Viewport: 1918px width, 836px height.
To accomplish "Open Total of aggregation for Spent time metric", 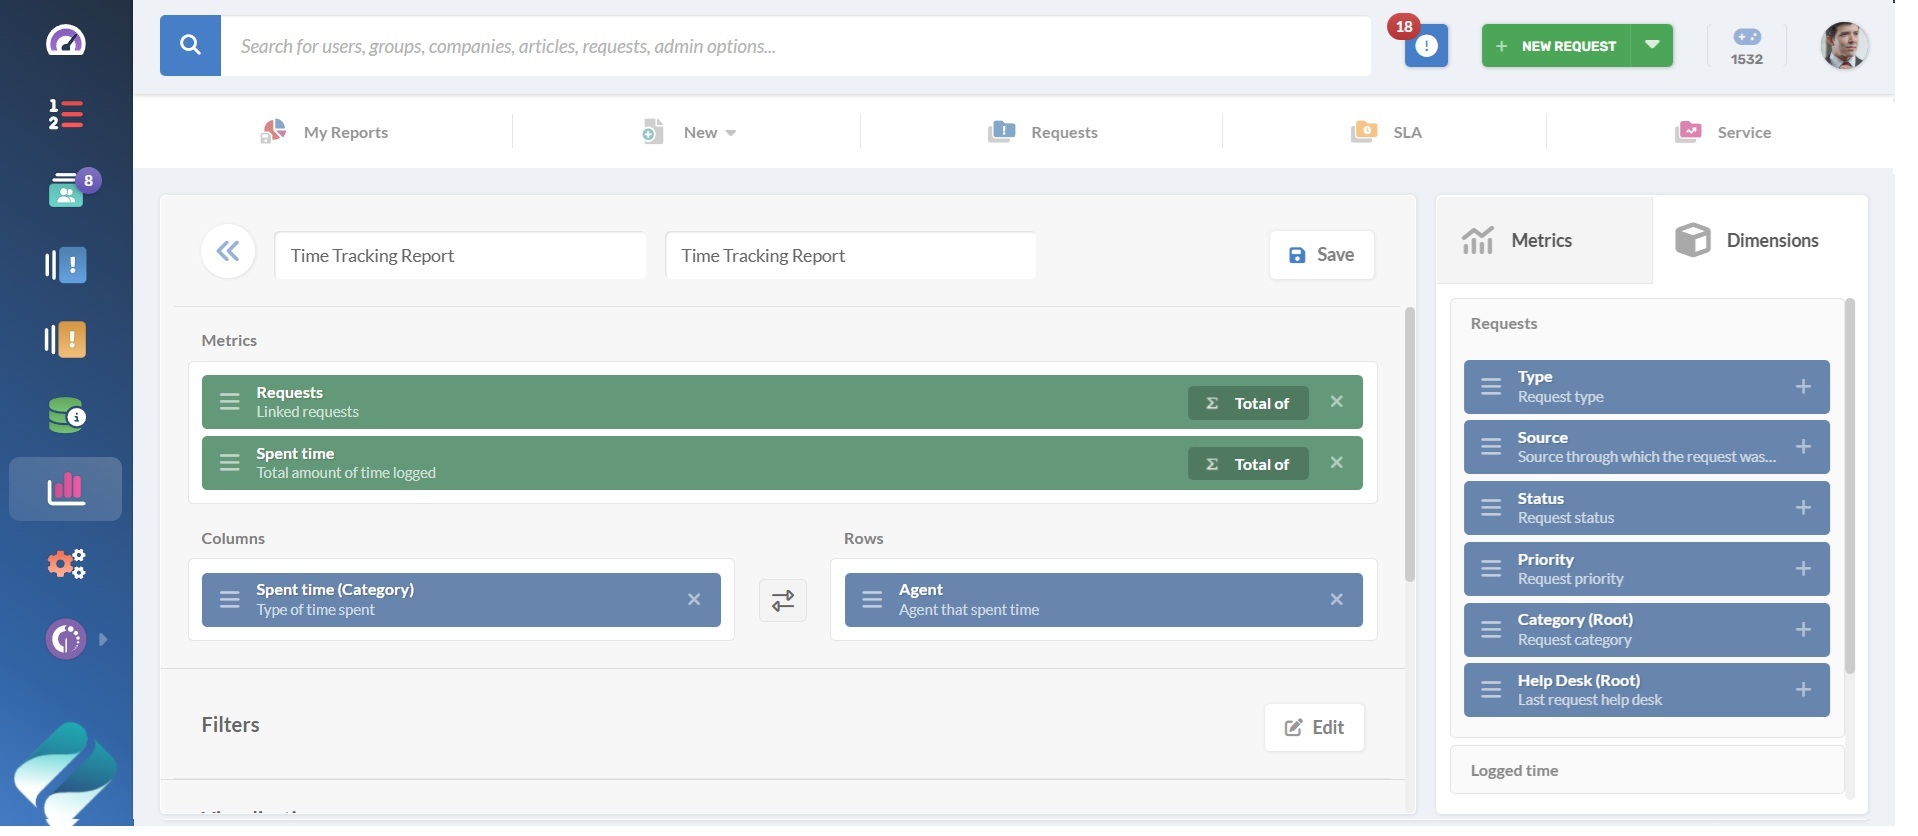I will click(x=1248, y=464).
